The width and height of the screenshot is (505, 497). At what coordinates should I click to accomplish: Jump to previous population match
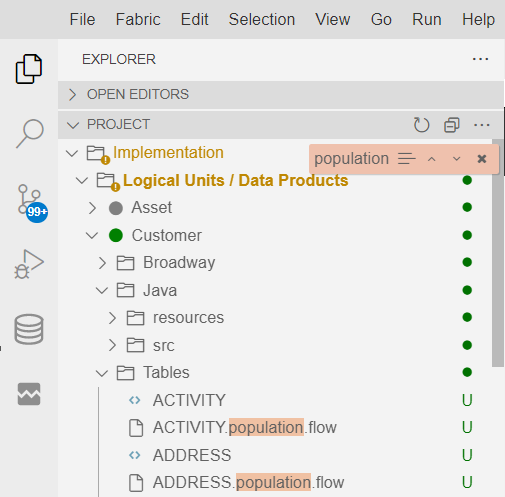(432, 159)
